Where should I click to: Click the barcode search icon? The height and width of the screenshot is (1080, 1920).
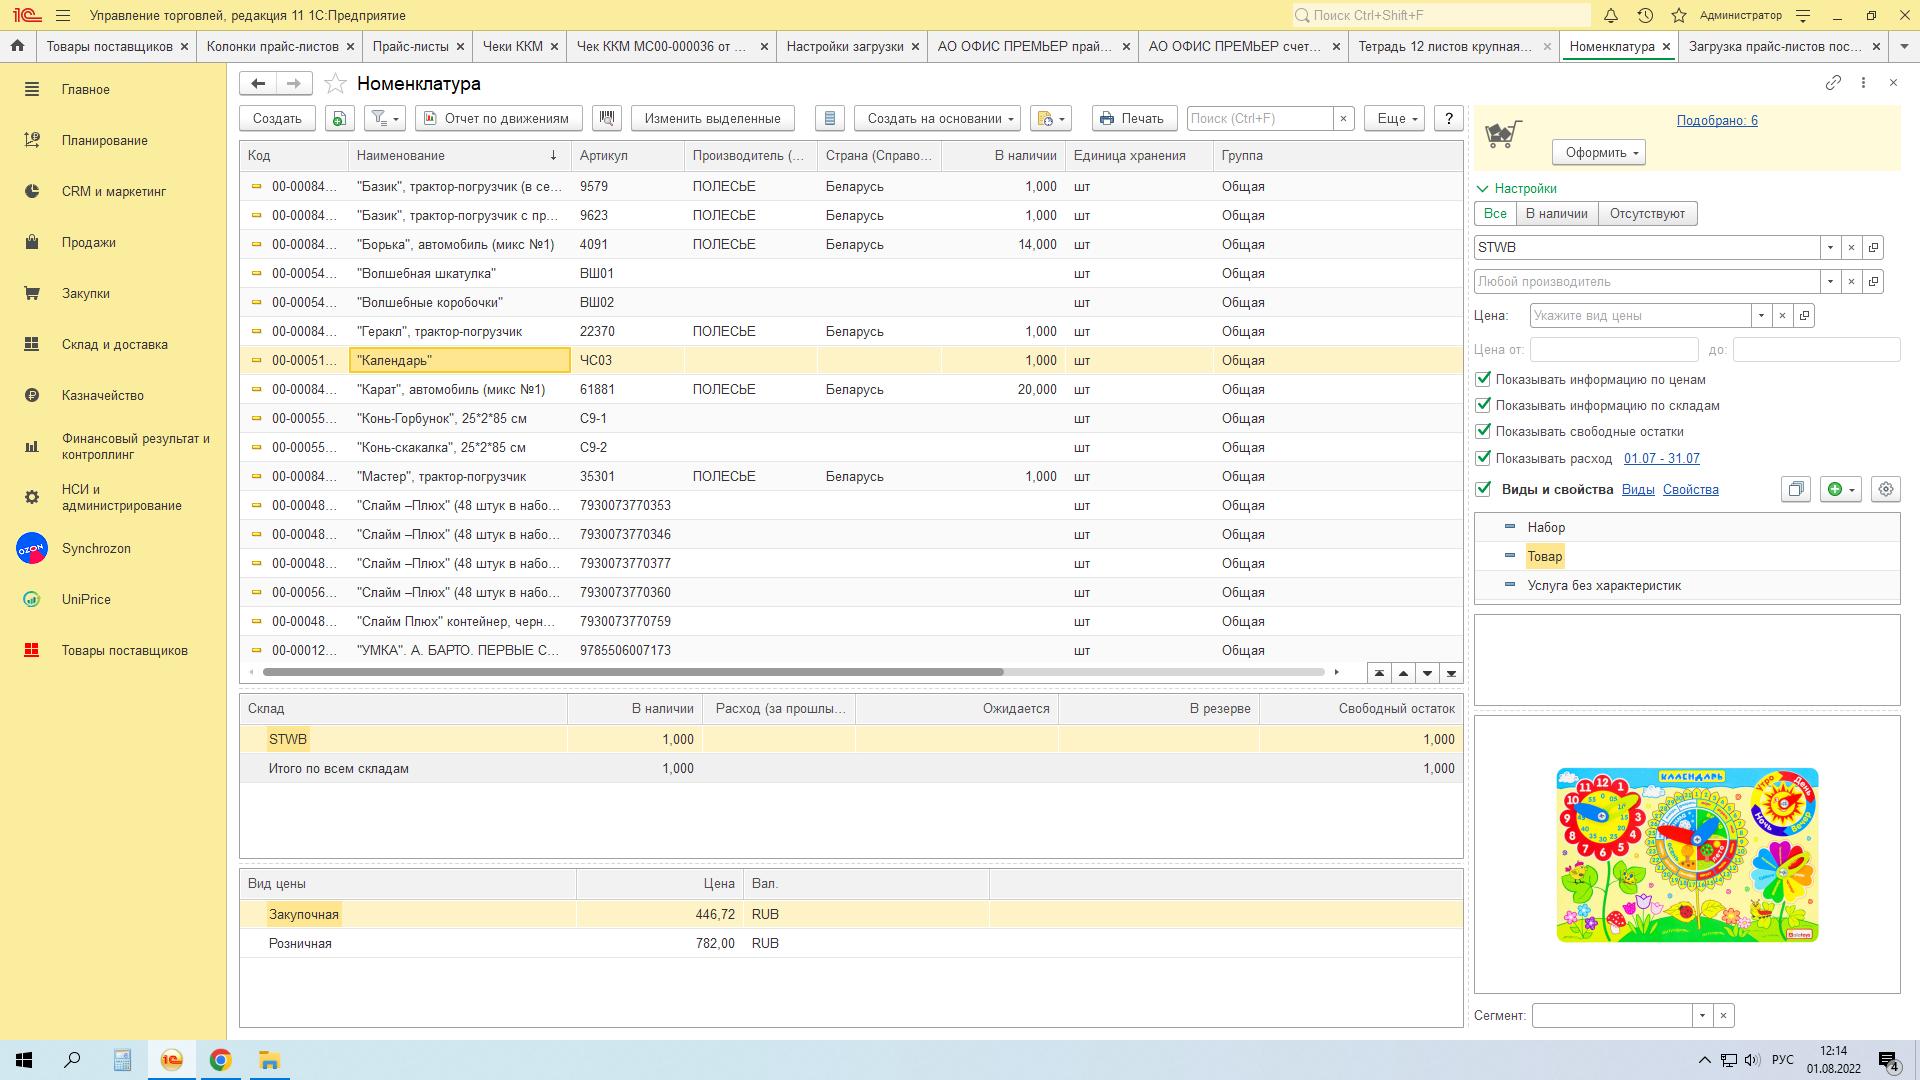click(x=606, y=118)
